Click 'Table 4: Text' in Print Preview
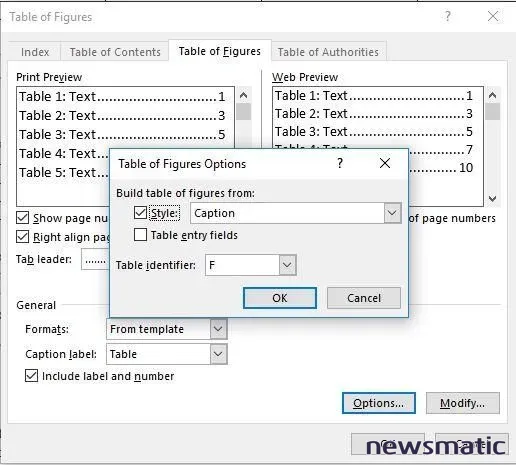This screenshot has height=465, width=516. (x=57, y=154)
